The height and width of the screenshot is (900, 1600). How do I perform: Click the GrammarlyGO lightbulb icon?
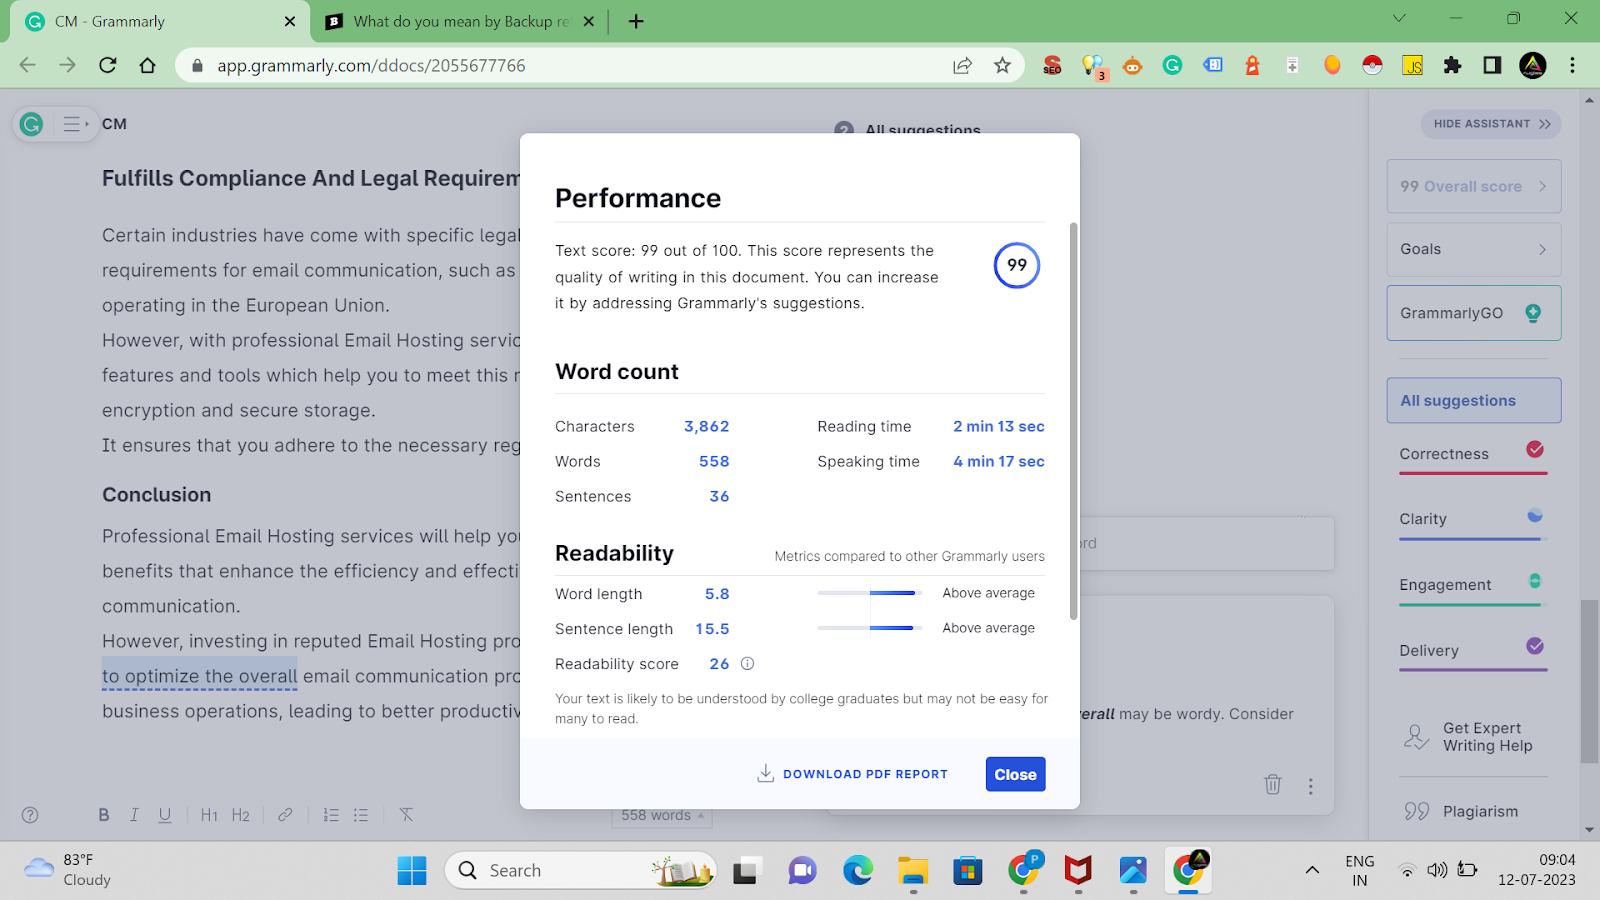[x=1533, y=313]
